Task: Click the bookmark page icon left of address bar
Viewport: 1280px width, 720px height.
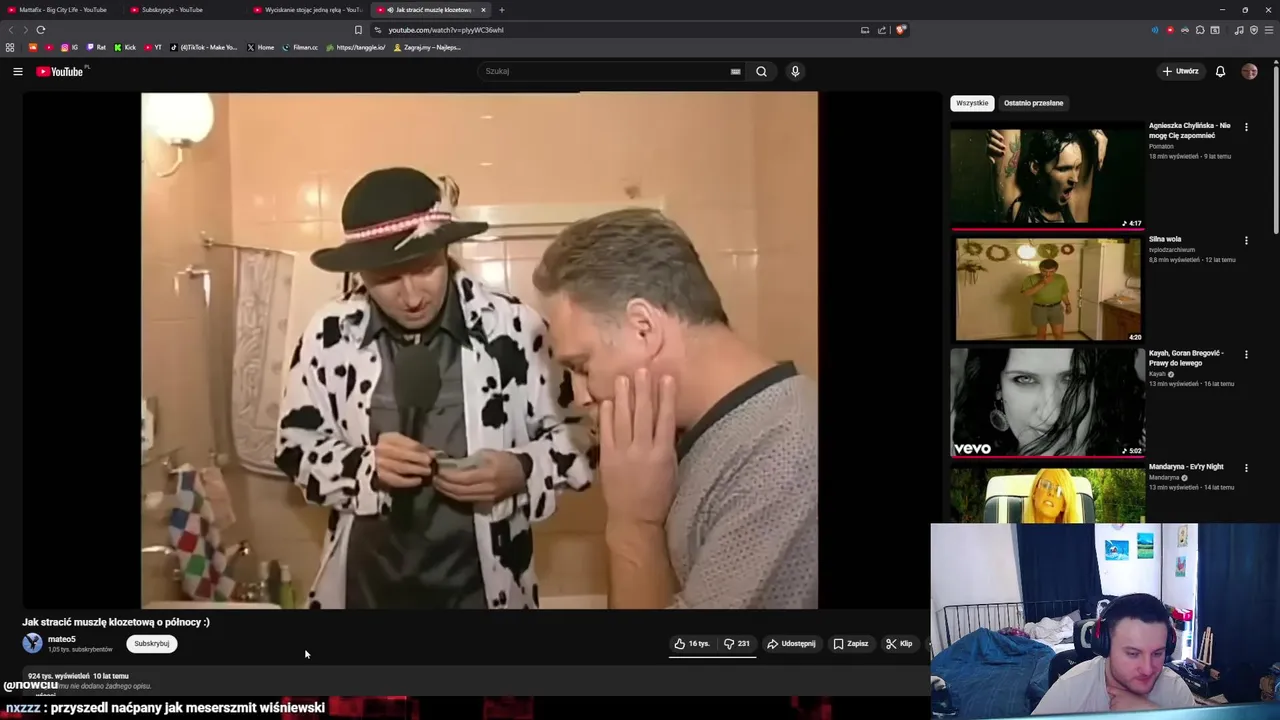Action: (358, 30)
